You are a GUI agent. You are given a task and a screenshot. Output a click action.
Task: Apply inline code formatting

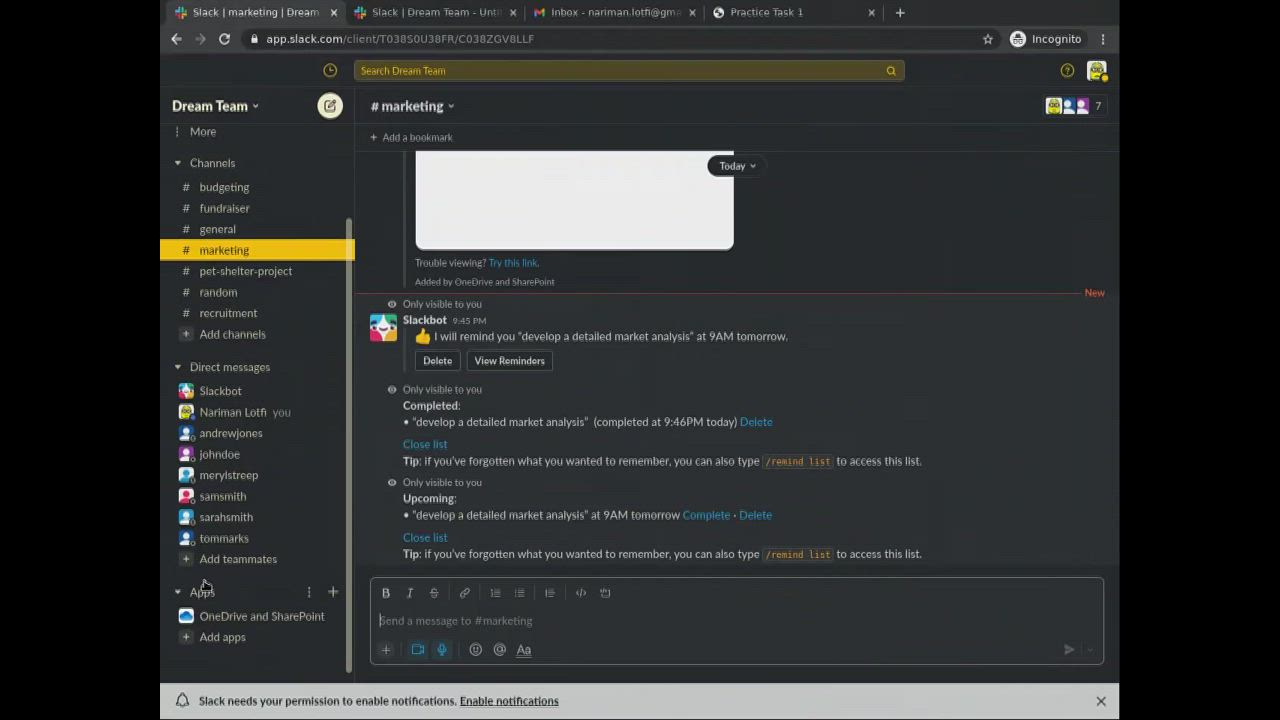(581, 593)
